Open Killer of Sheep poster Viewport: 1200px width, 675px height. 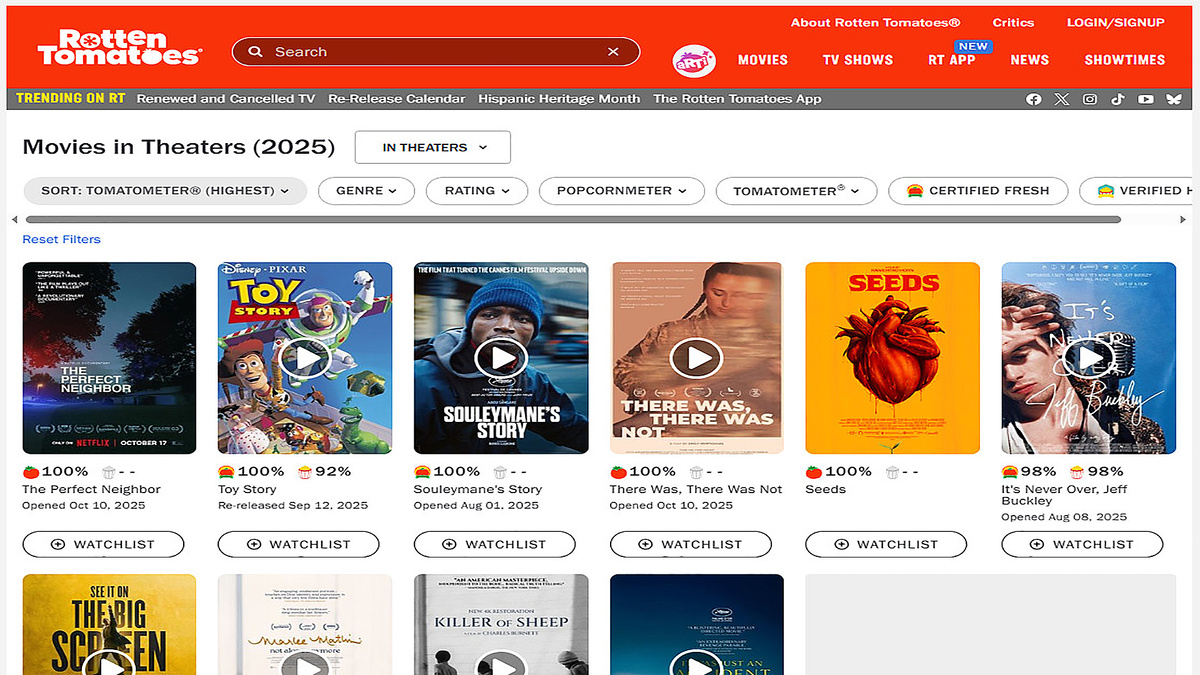click(501, 624)
